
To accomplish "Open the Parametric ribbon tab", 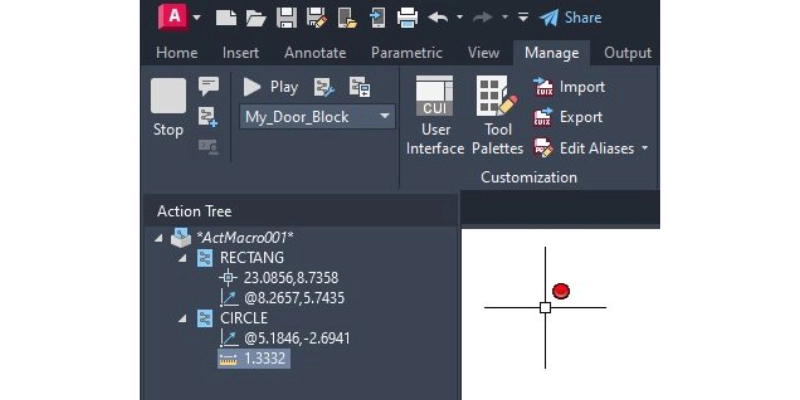I will [x=407, y=53].
